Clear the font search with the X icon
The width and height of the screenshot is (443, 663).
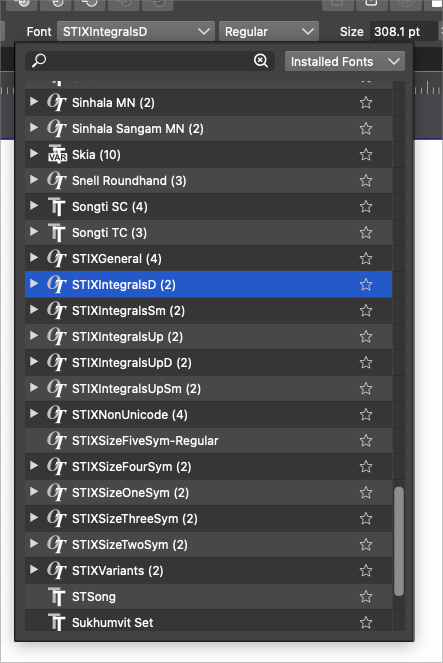pos(261,61)
